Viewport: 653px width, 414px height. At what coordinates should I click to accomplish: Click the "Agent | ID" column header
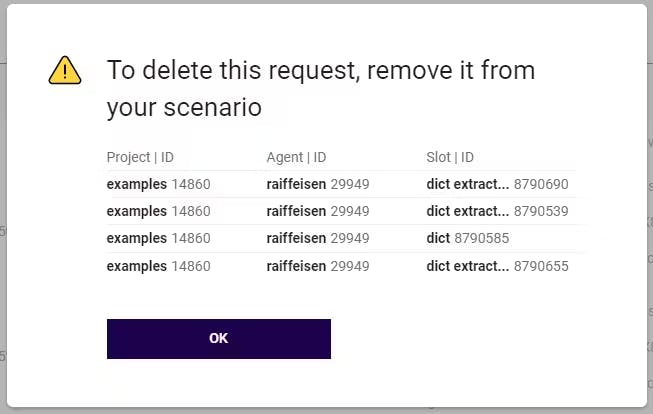coord(296,157)
